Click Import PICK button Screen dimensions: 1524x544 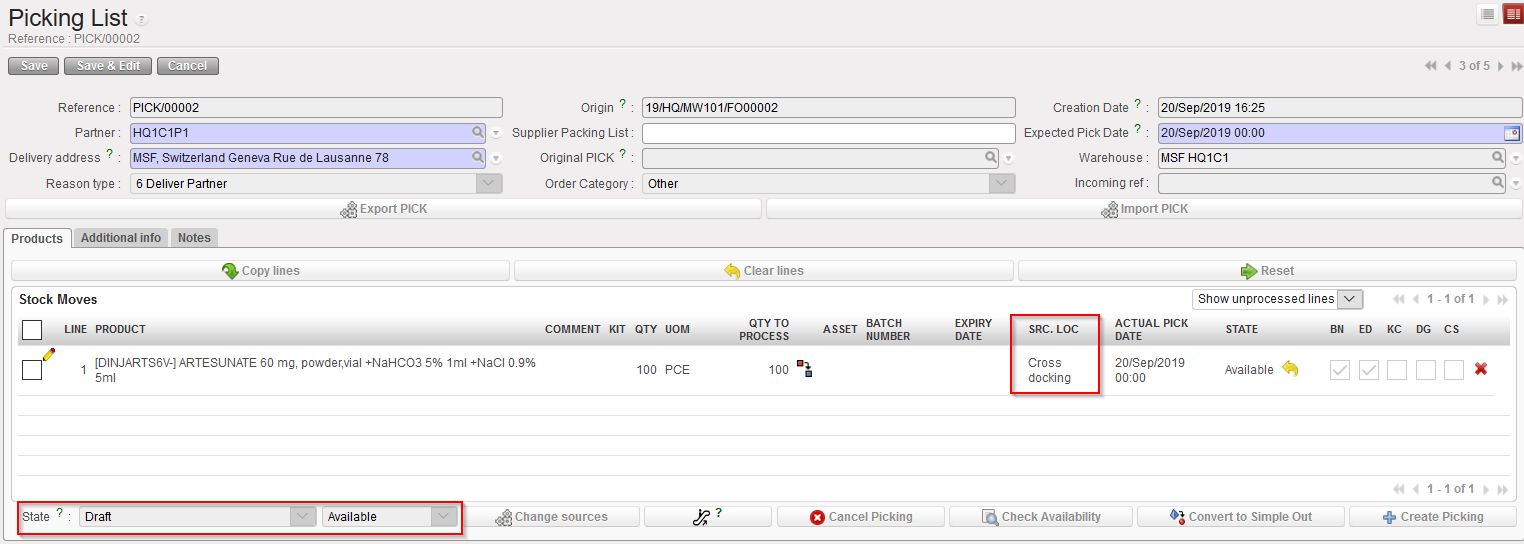click(1144, 209)
